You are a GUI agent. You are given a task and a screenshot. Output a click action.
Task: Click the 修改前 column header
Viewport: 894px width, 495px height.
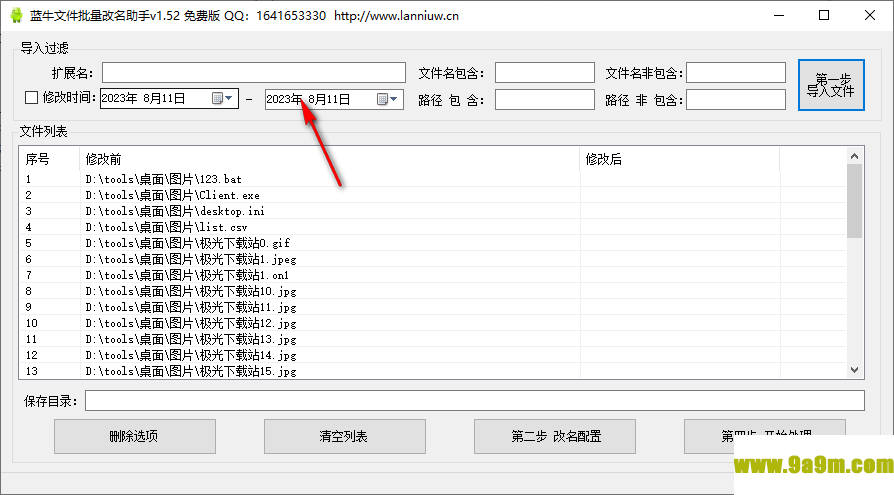click(x=330, y=159)
